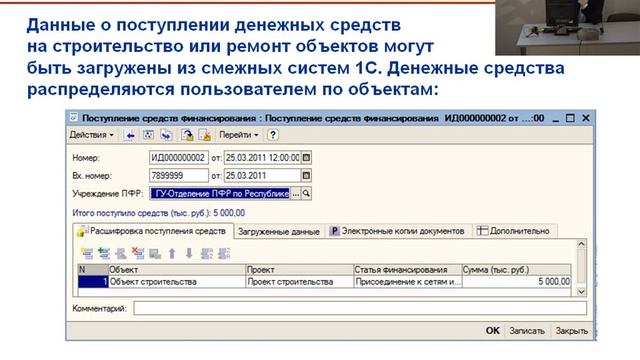Viewport: 640px width, 360px height.
Task: Click the blue back-arrow toolbar icon
Action: click(130, 135)
